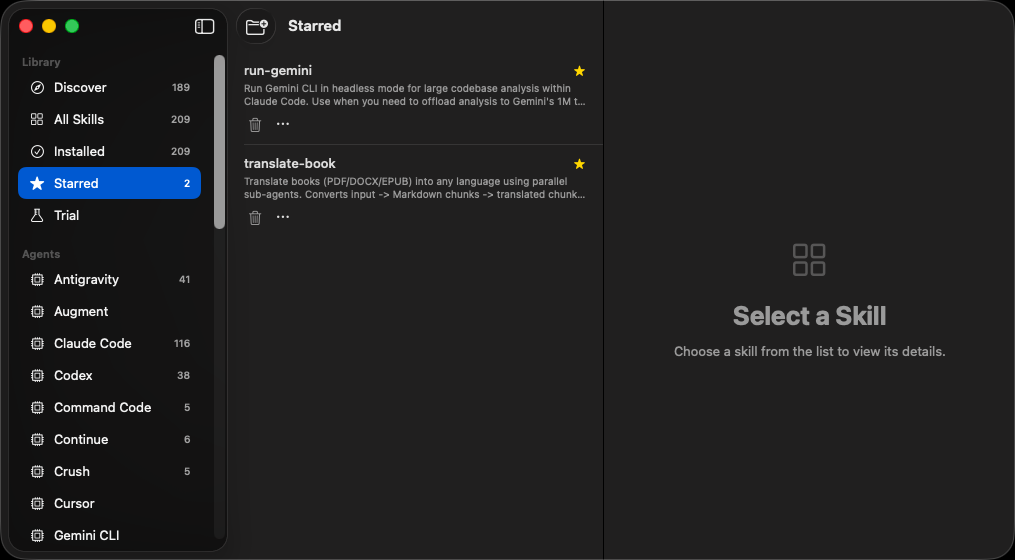Select the Installed library section
Image resolution: width=1015 pixels, height=560 pixels.
[x=109, y=151]
